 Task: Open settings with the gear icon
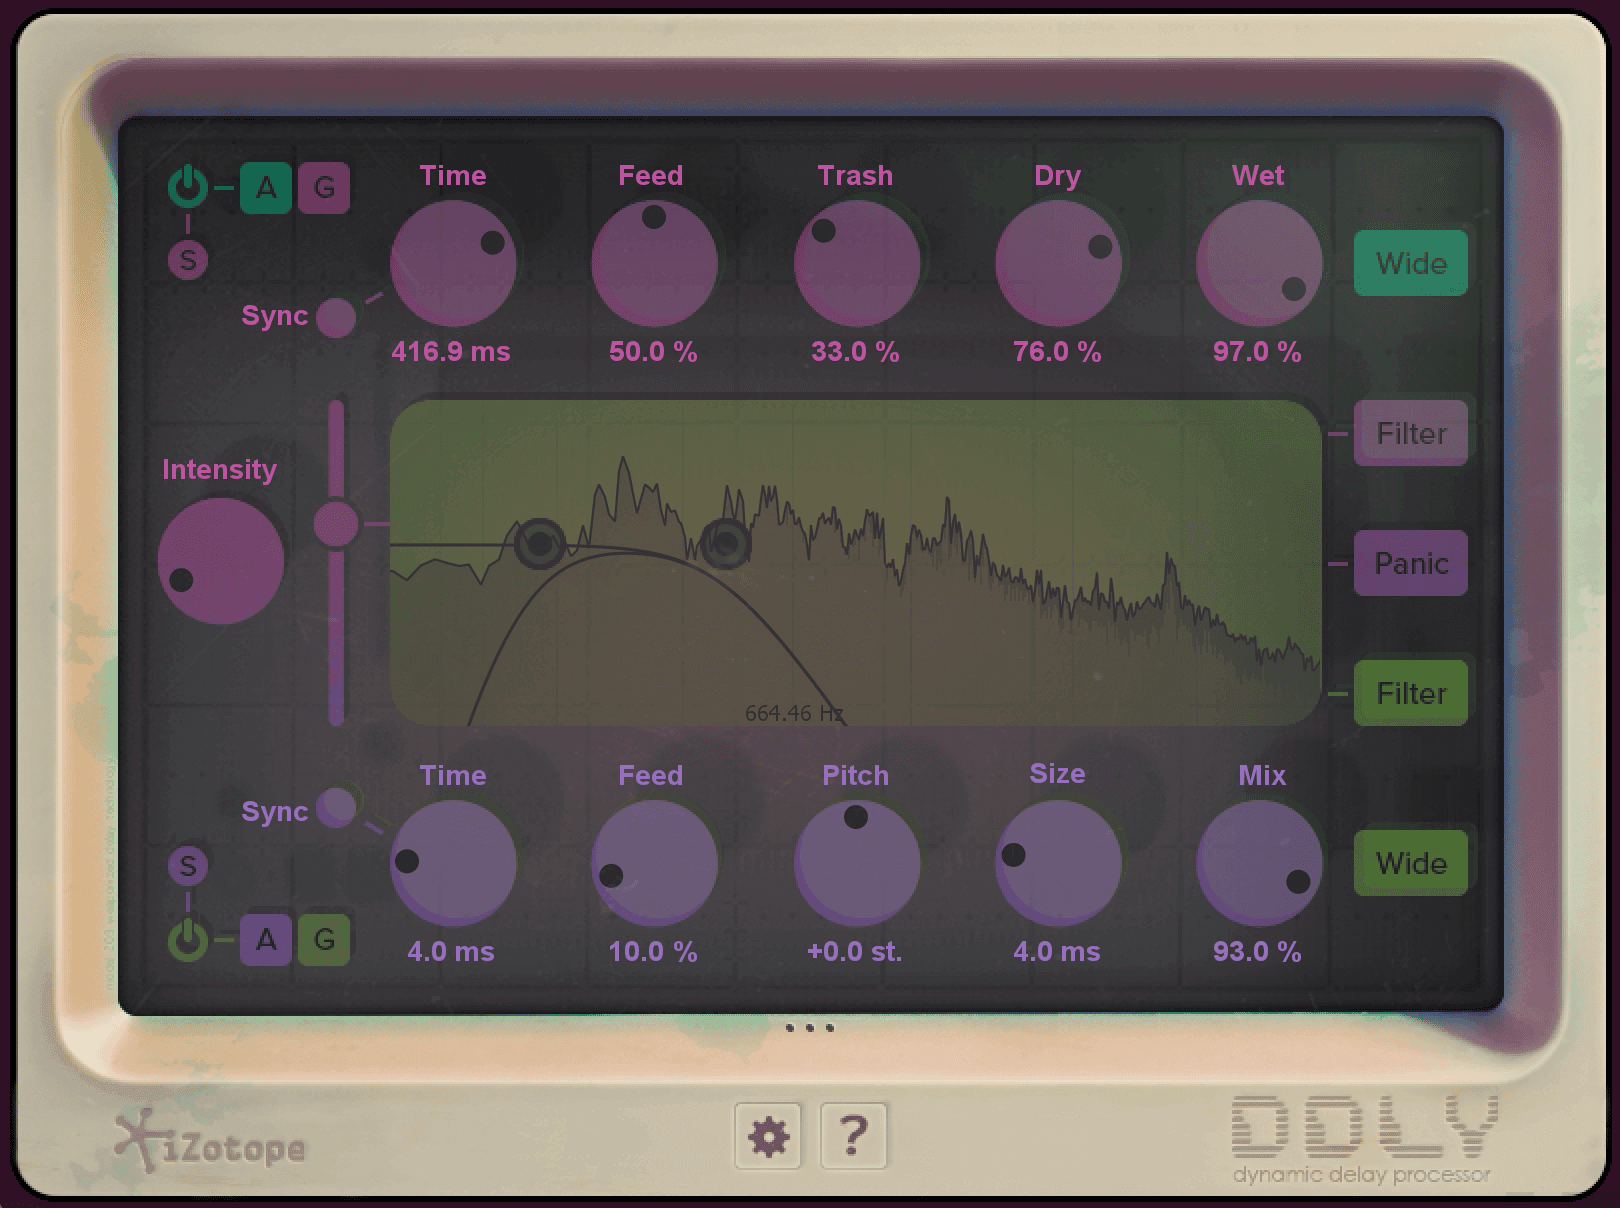click(768, 1136)
